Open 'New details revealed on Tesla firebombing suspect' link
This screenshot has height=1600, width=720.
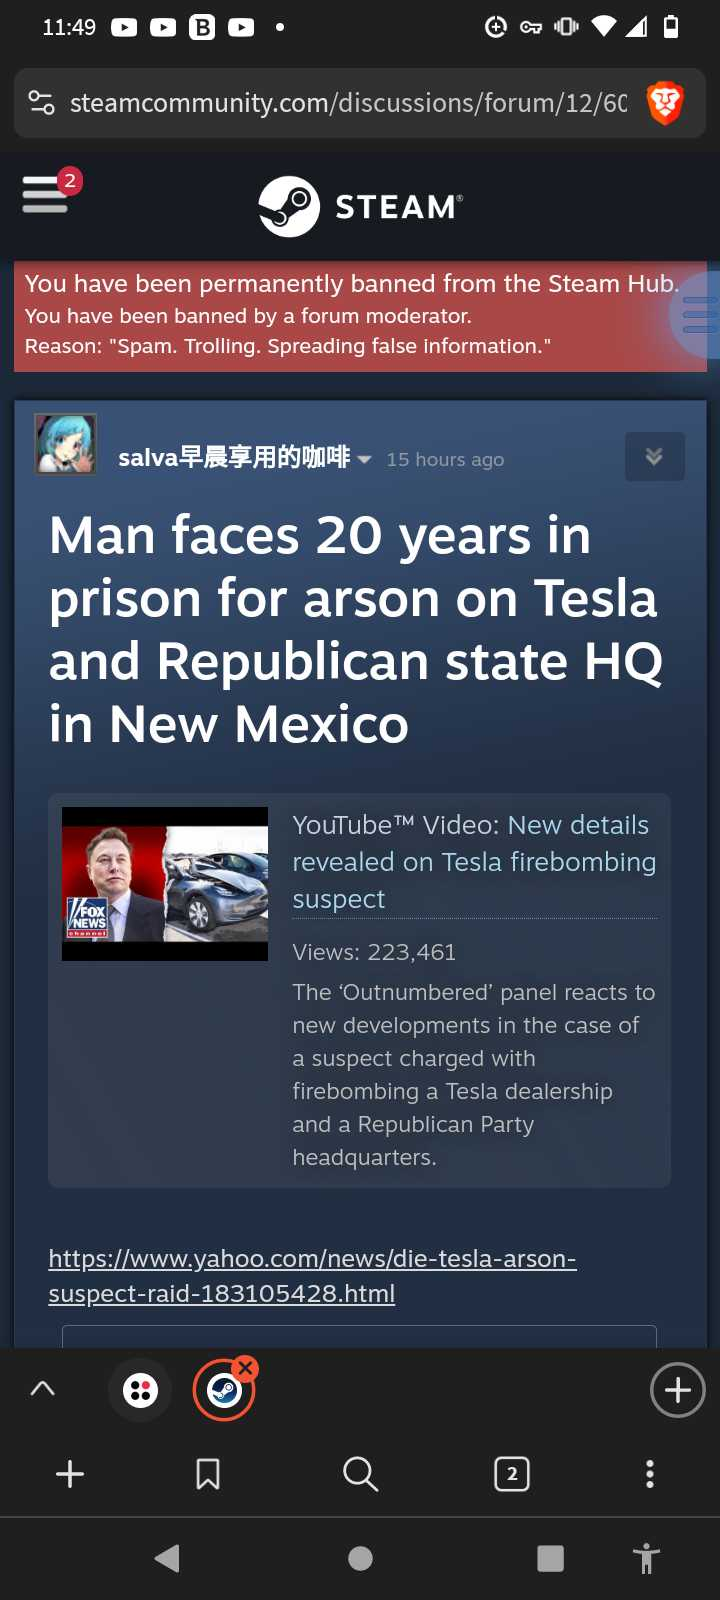[474, 862]
